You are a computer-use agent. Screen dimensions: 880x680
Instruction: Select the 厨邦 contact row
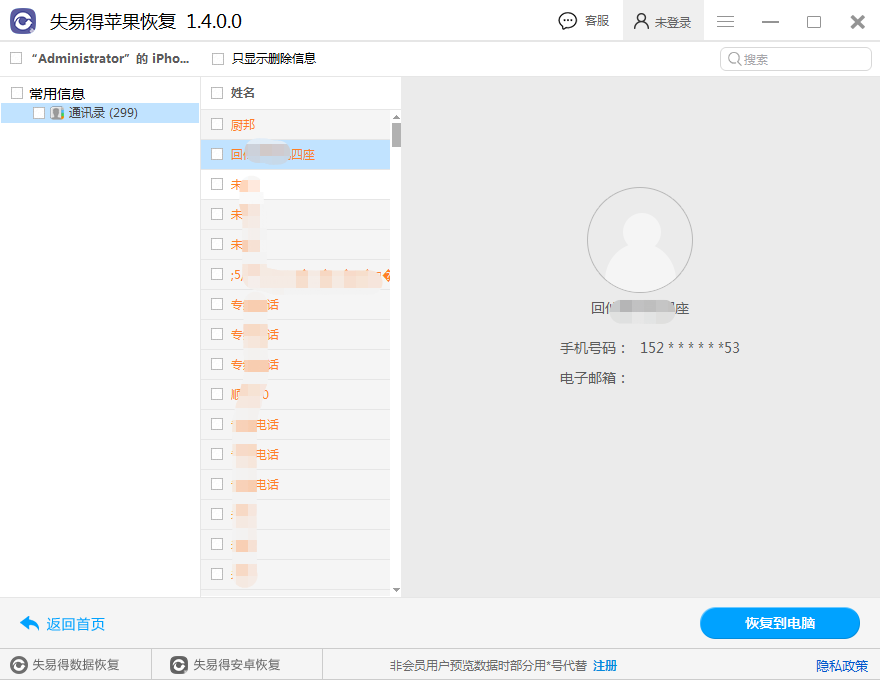[x=295, y=125]
